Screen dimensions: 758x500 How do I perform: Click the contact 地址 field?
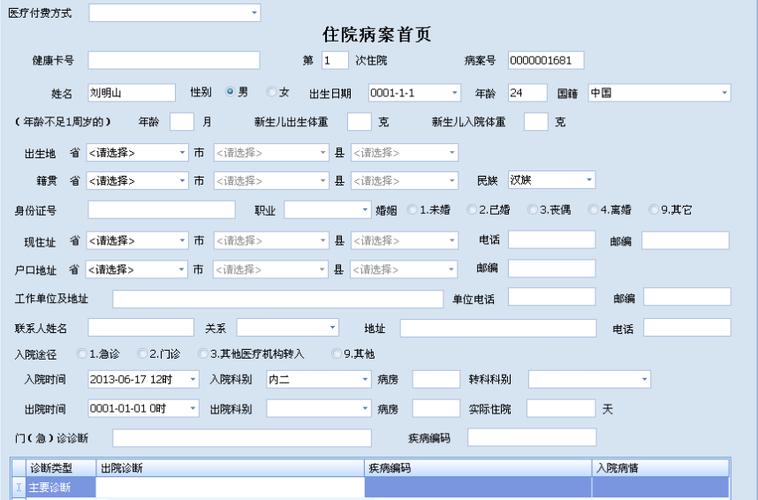point(498,328)
